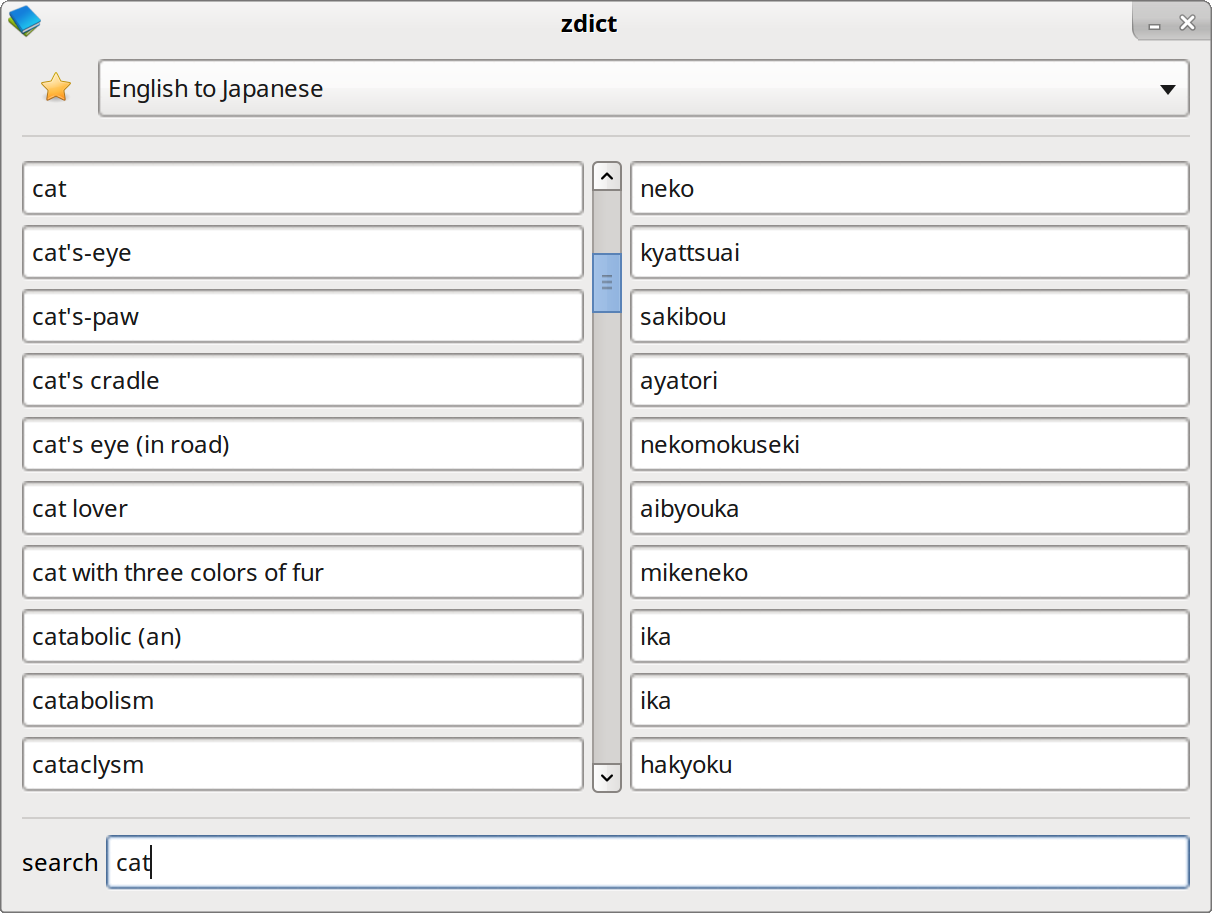Click the 'nekomokuseki' translation field

pos(909,445)
